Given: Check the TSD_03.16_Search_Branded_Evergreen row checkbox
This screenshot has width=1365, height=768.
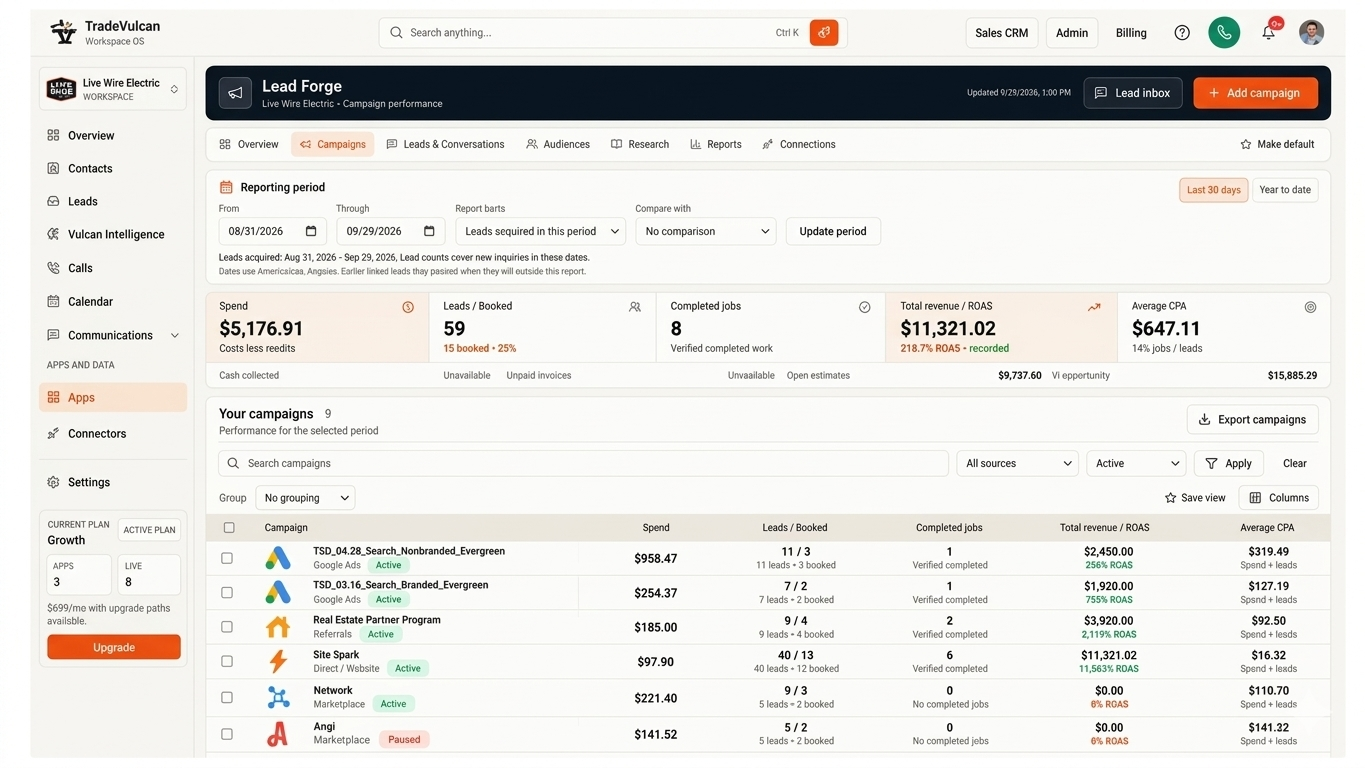Looking at the screenshot, I should [227, 592].
